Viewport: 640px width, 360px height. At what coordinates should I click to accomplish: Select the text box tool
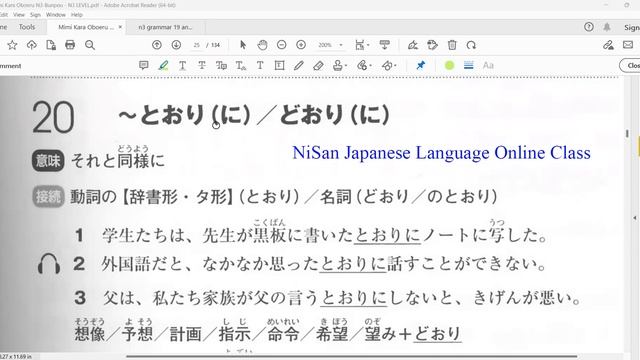click(x=280, y=65)
